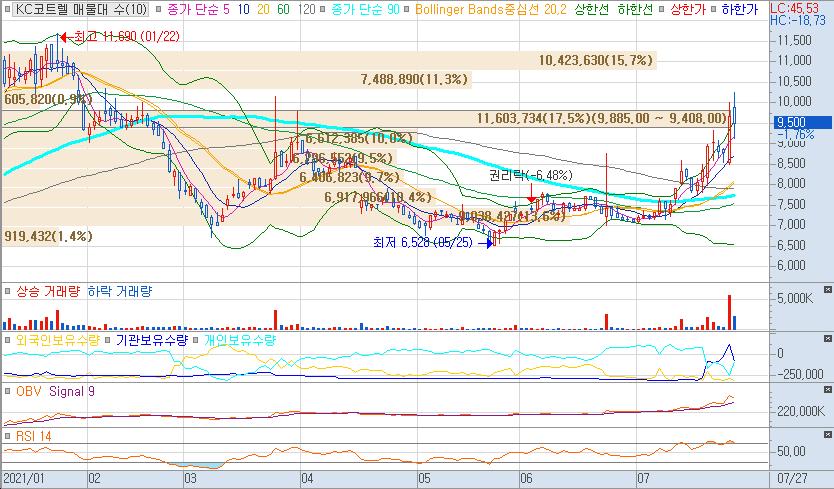Click the 50,00 RSI axis value

pyautogui.click(x=791, y=451)
